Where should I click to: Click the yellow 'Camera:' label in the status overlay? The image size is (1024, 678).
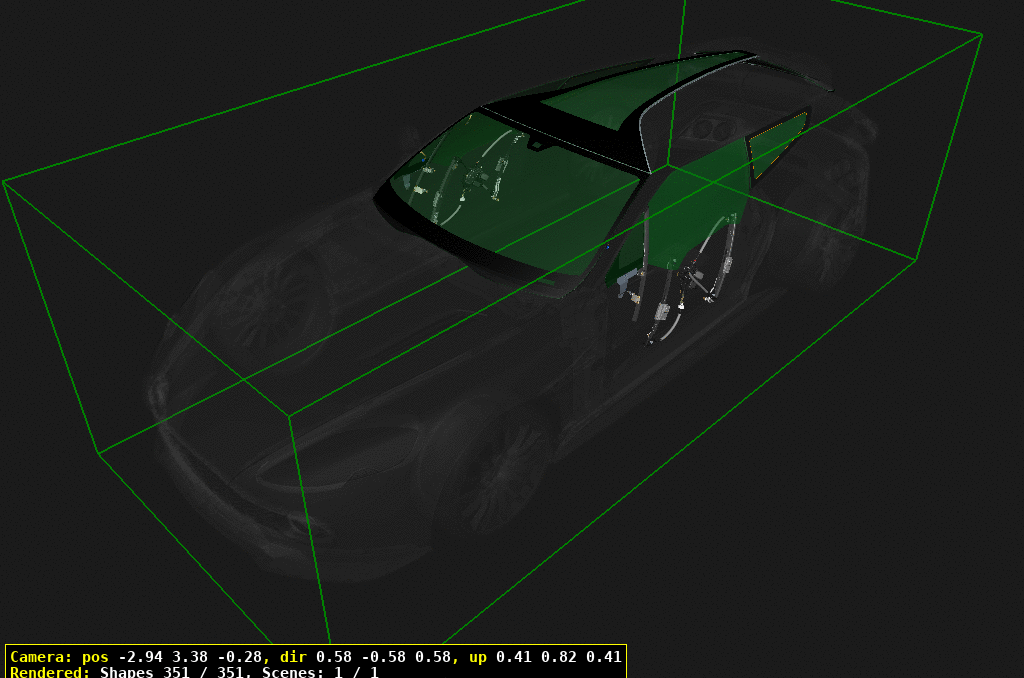(41, 657)
